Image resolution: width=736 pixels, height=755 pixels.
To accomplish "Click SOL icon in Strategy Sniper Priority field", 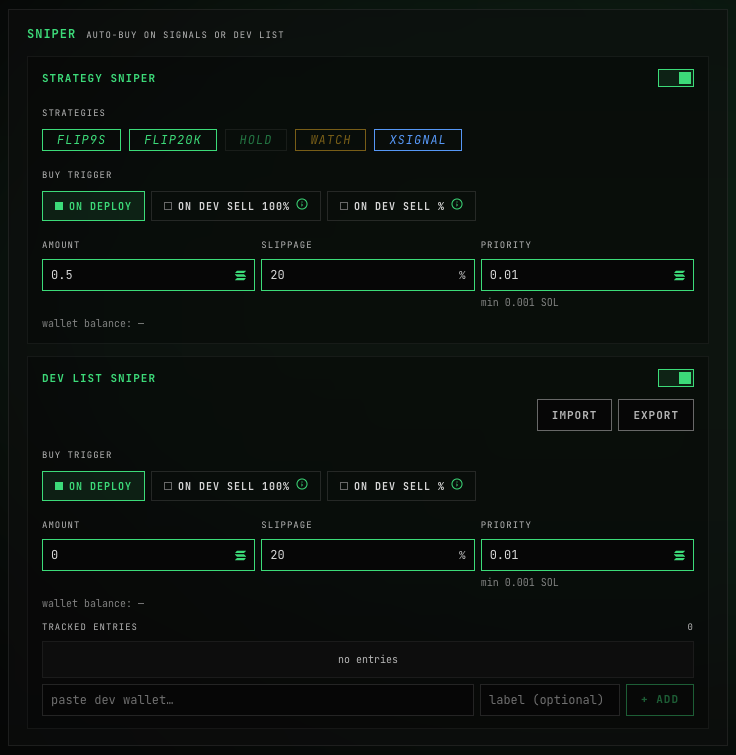I will (679, 275).
